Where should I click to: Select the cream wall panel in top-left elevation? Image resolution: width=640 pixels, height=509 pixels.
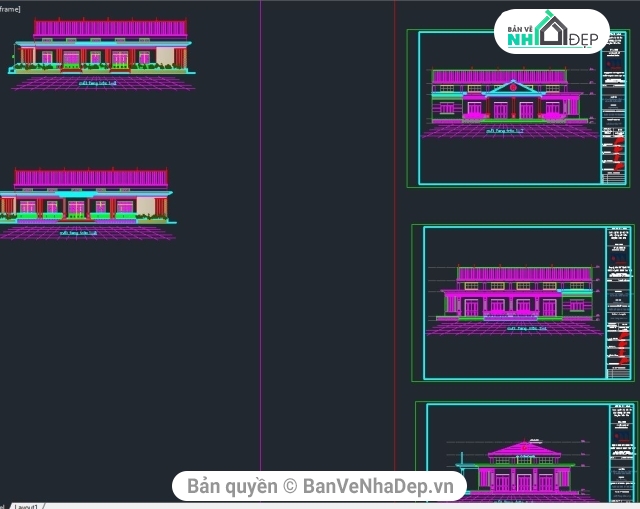pyautogui.click(x=165, y=56)
